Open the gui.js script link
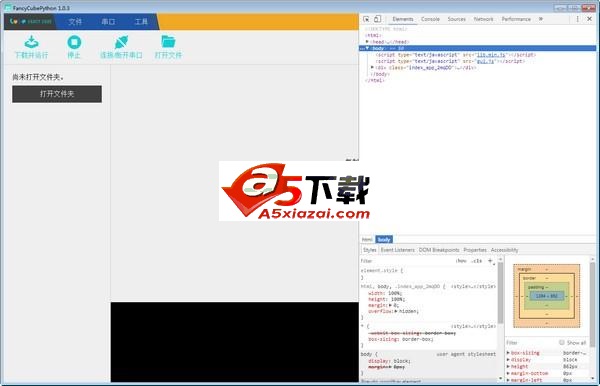 486,61
